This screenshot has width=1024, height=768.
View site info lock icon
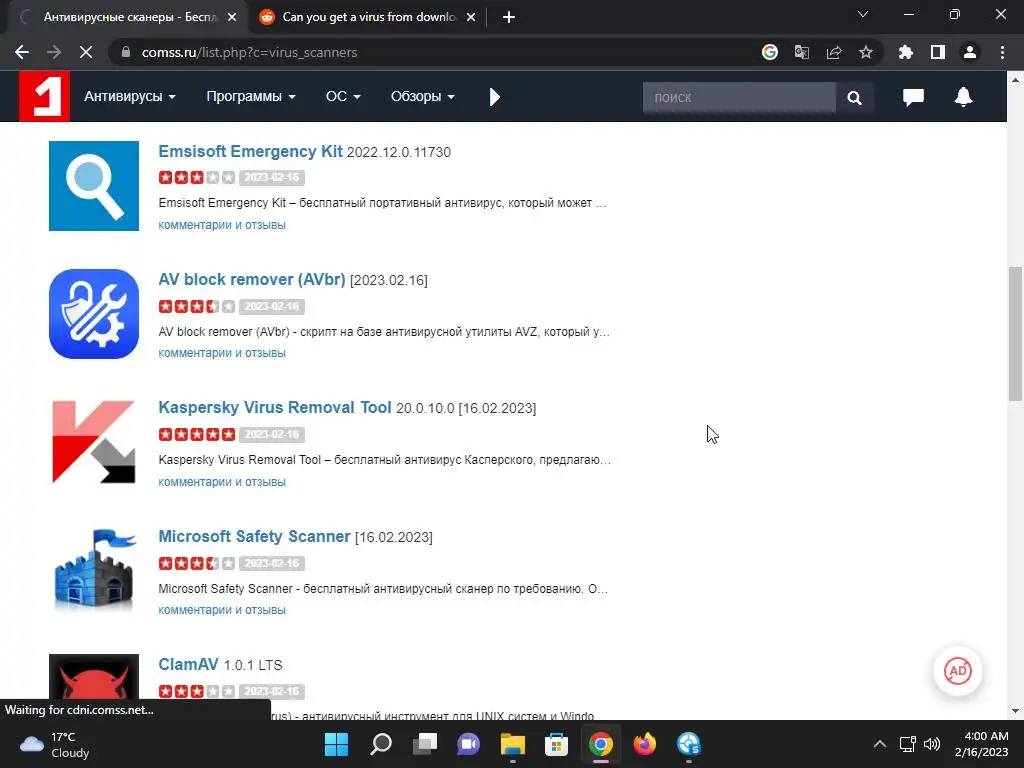pyautogui.click(x=126, y=52)
